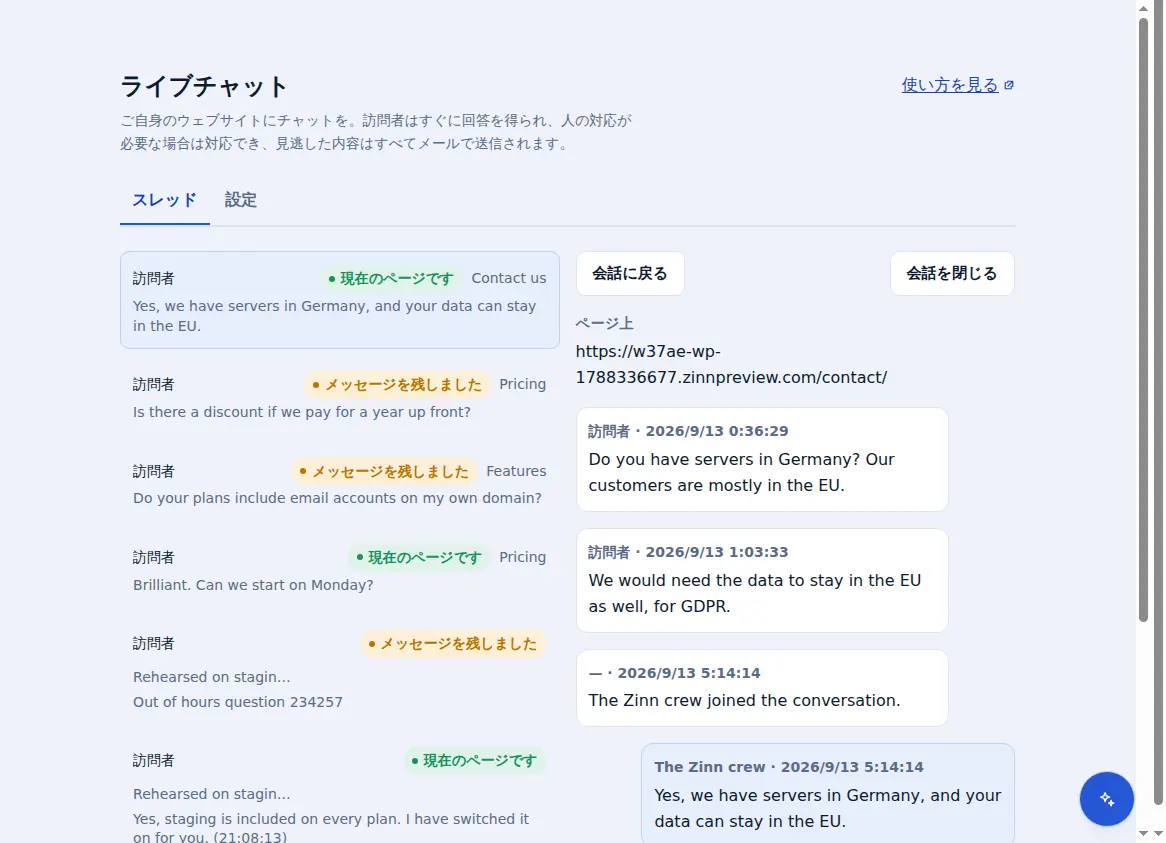Image resolution: width=1166 pixels, height=843 pixels.
Task: Click the external-link icon beside 使い方を見る
Action: click(1008, 85)
